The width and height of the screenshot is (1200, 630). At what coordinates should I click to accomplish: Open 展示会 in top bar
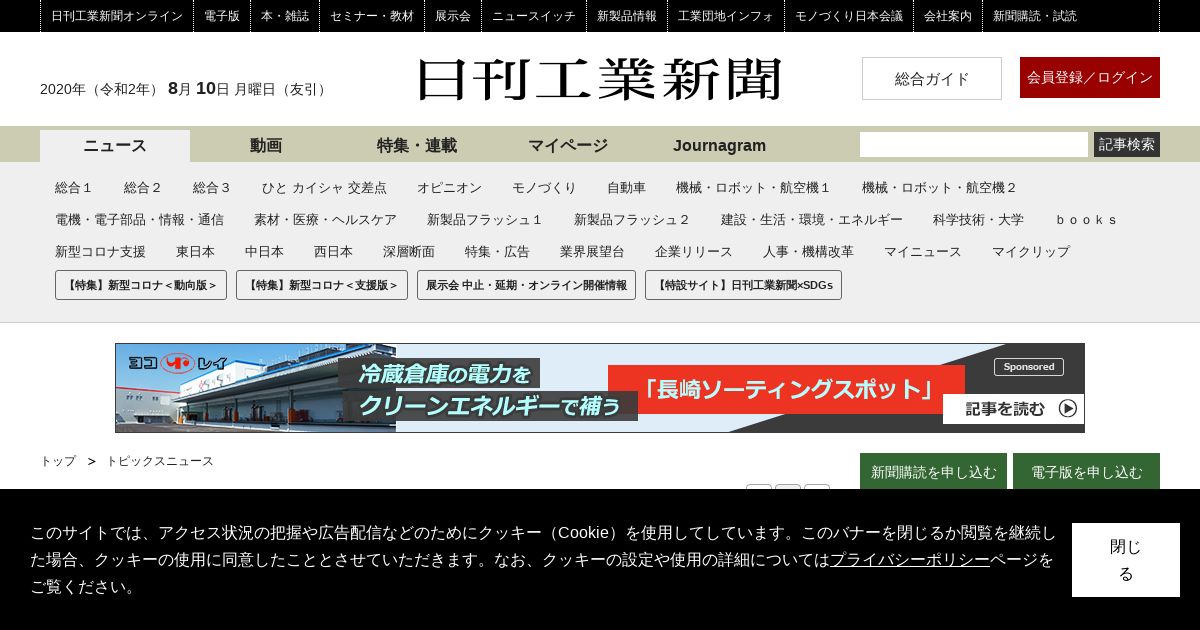click(x=453, y=16)
